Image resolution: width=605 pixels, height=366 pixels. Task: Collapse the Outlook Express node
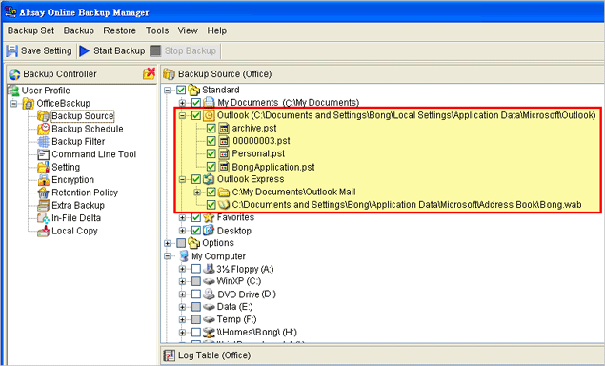tap(183, 179)
